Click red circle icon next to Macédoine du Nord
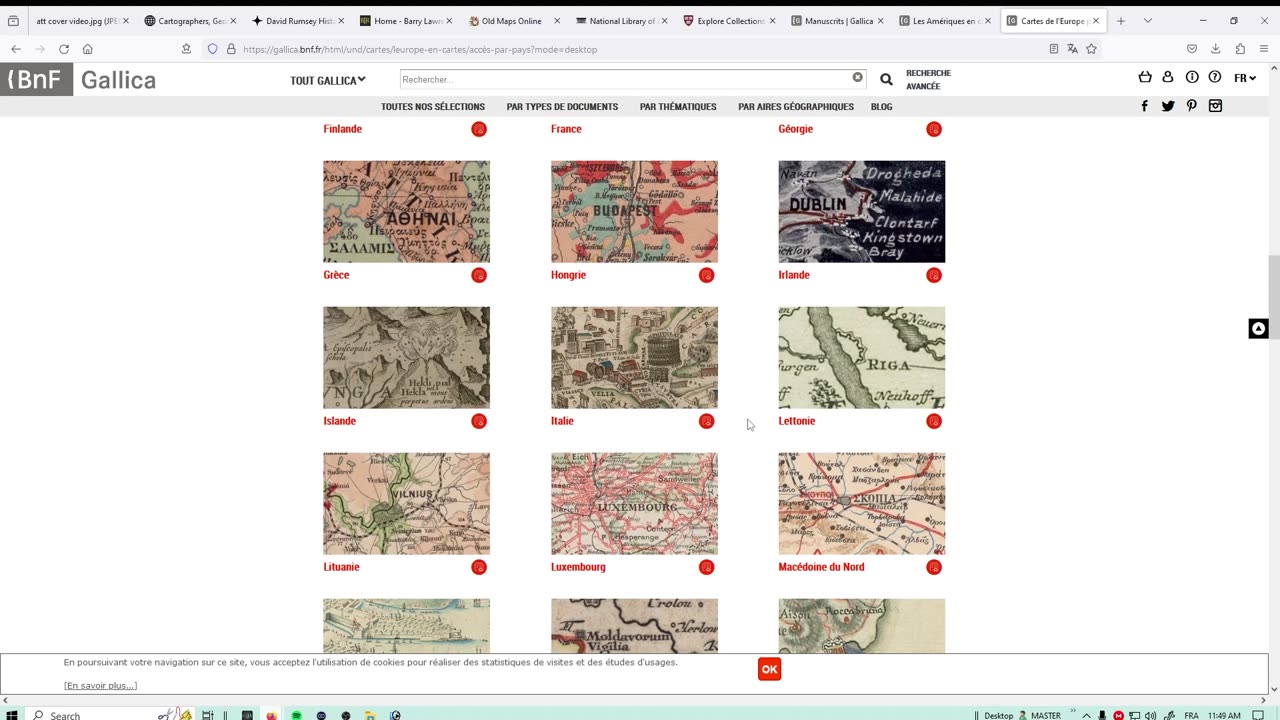1280x720 pixels. 934,567
